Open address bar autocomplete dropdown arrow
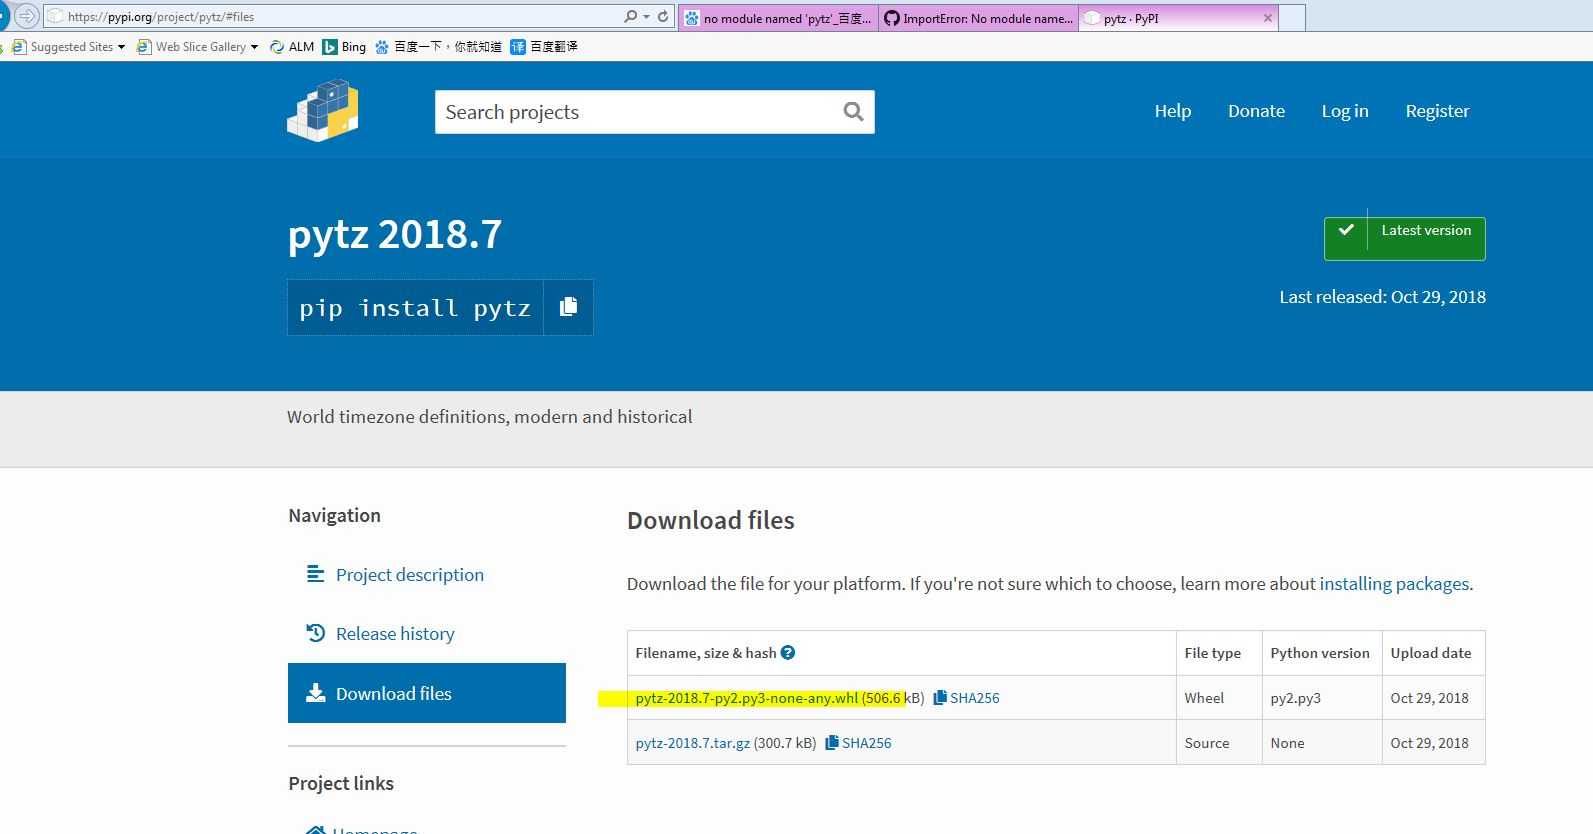The image size is (1593, 834). click(647, 17)
